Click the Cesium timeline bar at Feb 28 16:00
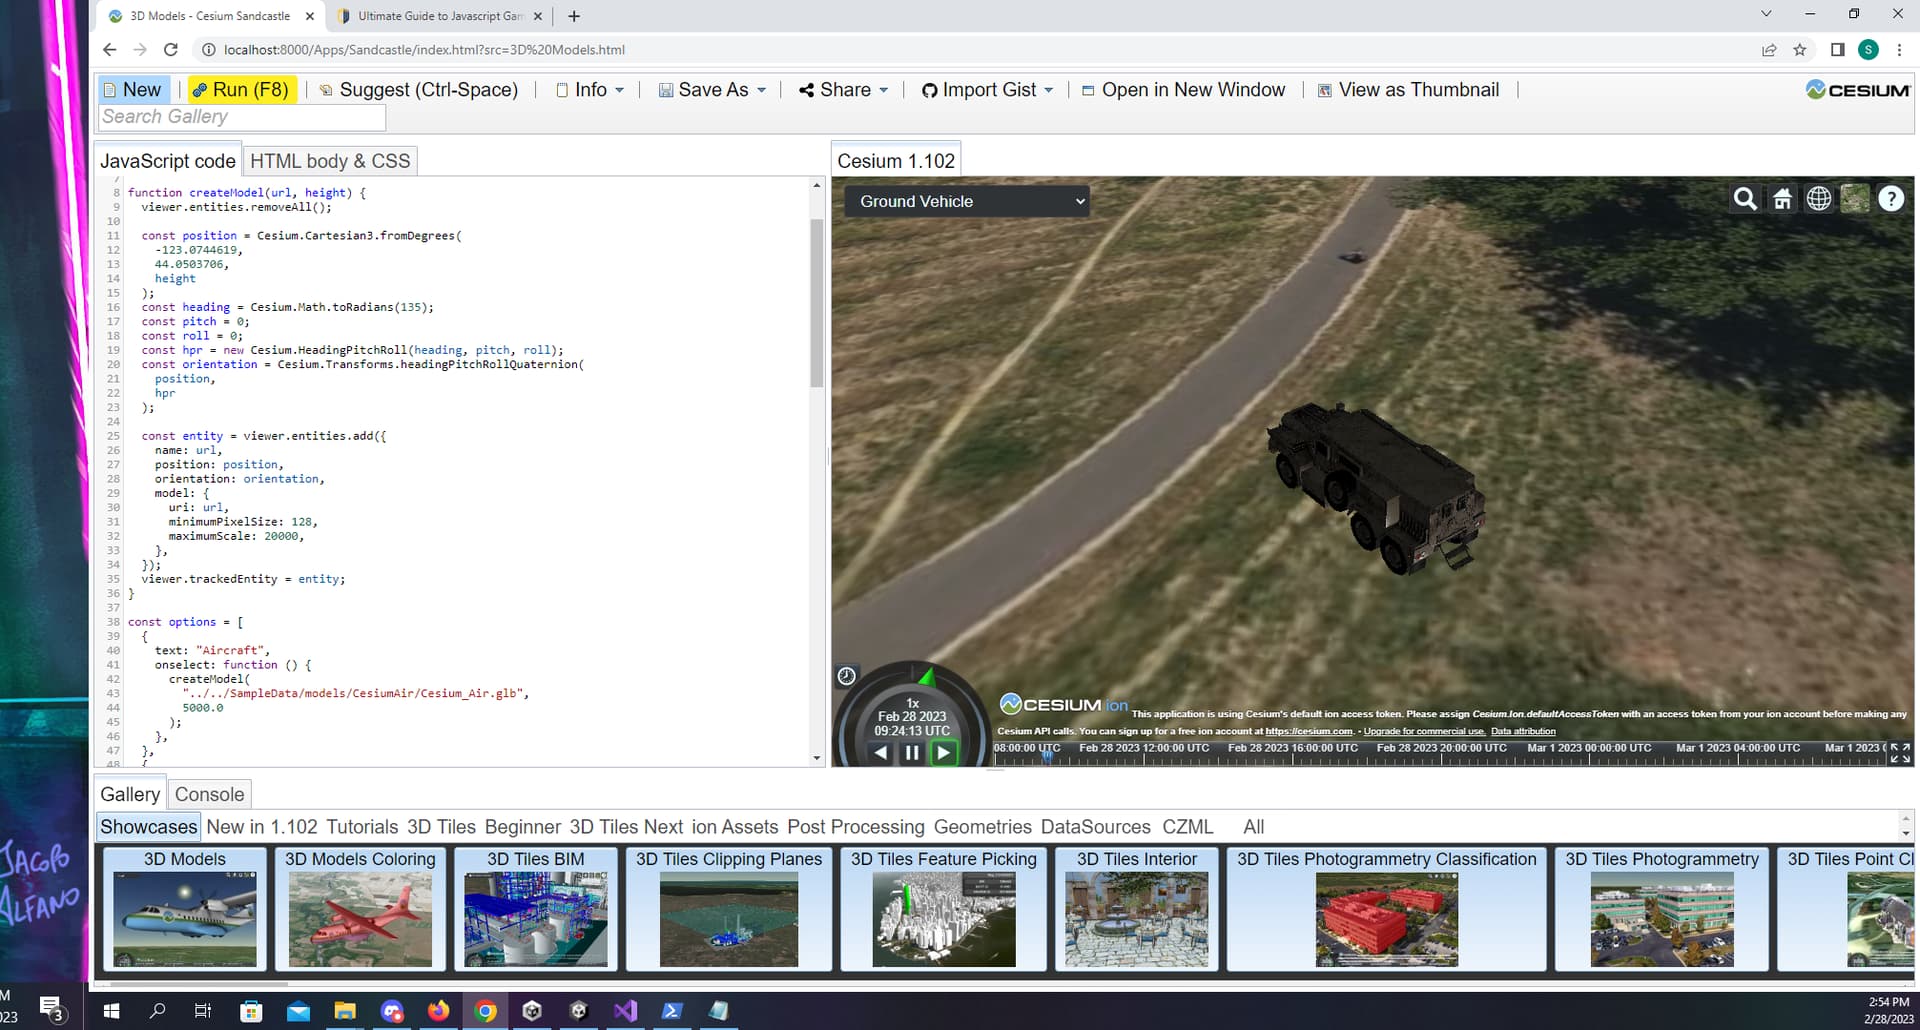Viewport: 1920px width, 1030px height. point(1293,753)
